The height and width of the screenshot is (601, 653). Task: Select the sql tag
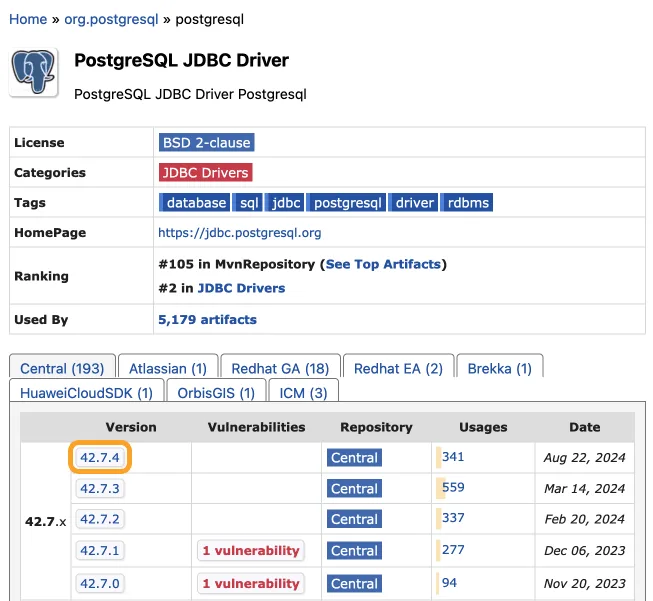[x=248, y=202]
